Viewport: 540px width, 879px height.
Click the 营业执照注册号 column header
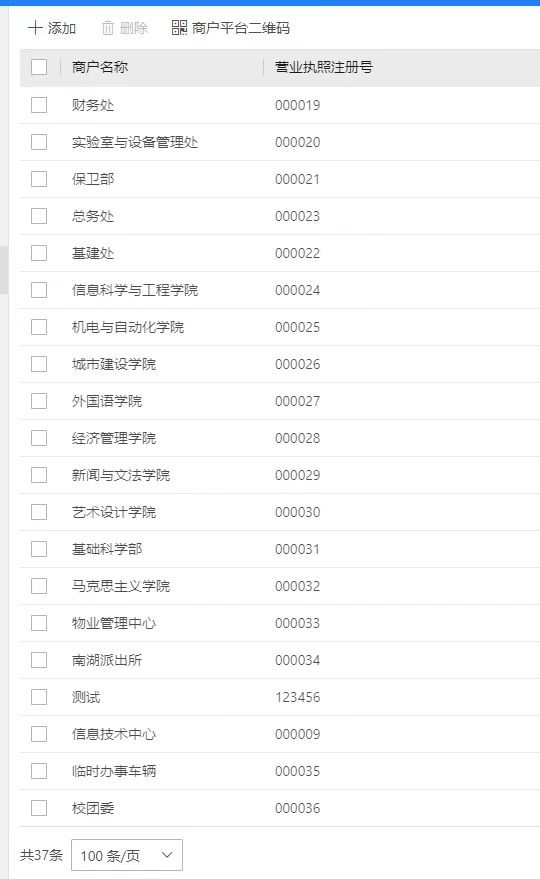[x=324, y=67]
